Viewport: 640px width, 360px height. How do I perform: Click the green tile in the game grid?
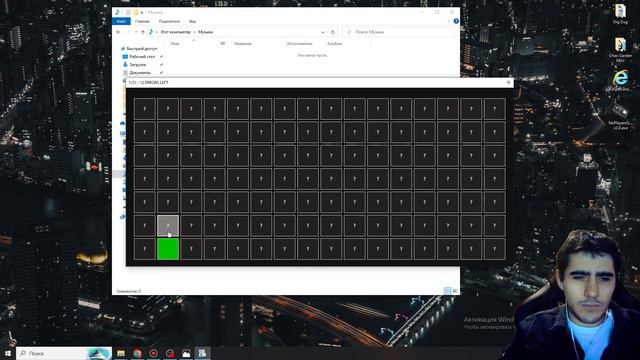tap(168, 249)
